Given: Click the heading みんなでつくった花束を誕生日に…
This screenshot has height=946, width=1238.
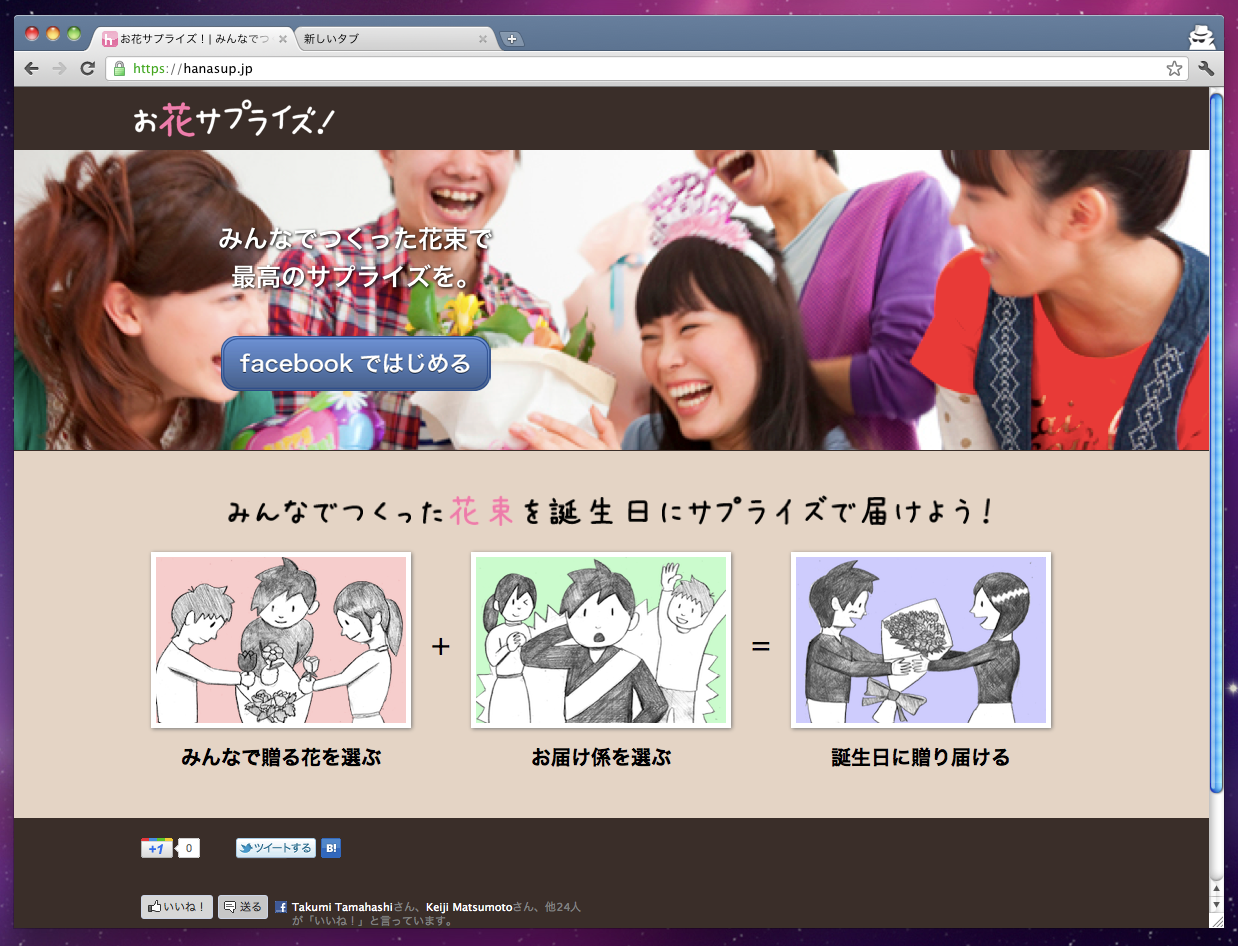Looking at the screenshot, I should 610,512.
